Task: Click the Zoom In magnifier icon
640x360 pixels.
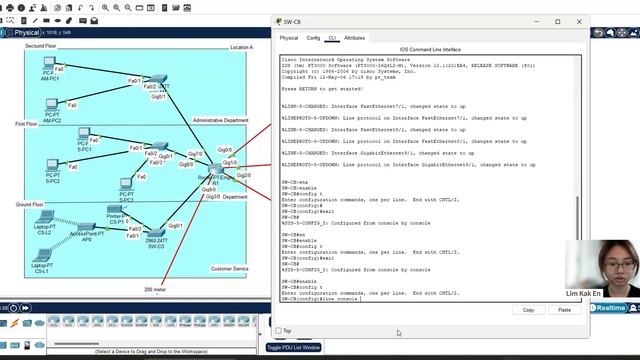Action: point(105,8)
